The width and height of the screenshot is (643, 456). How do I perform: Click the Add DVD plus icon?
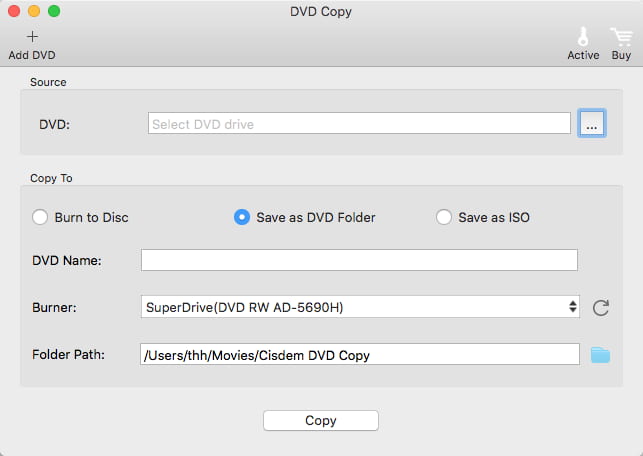pyautogui.click(x=32, y=36)
